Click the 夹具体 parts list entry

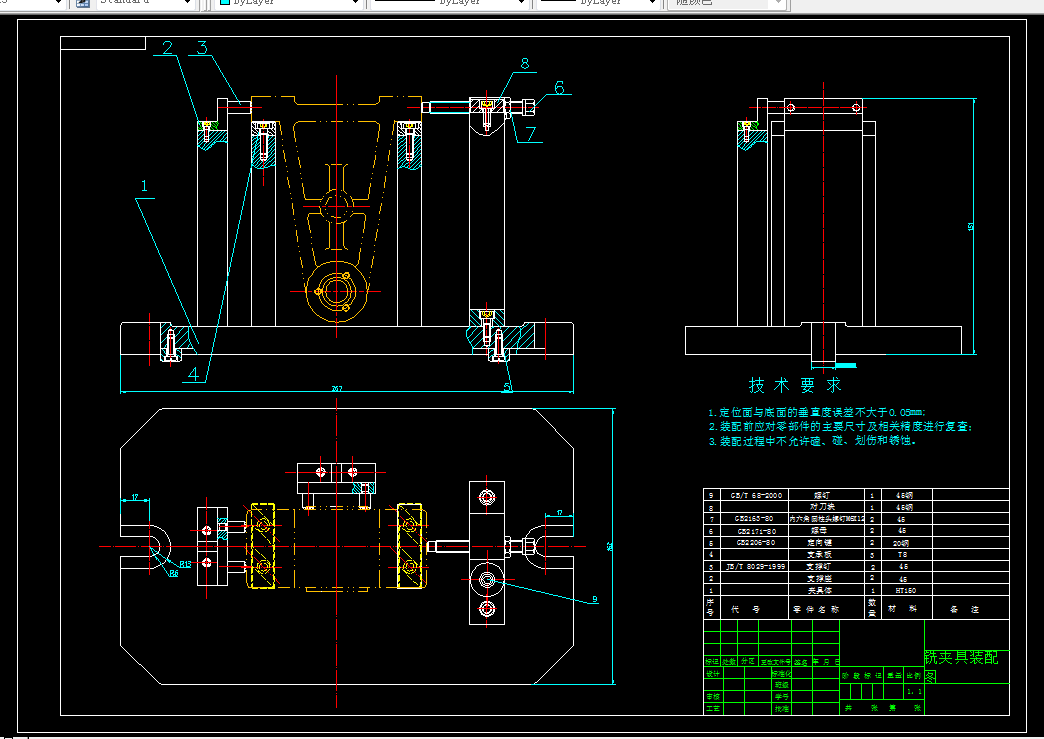pyautogui.click(x=819, y=590)
